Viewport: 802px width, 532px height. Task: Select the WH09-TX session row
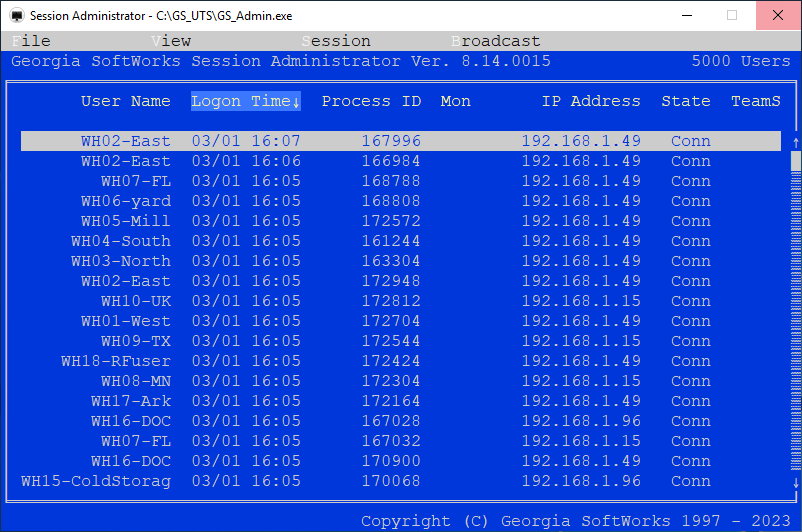pos(401,341)
